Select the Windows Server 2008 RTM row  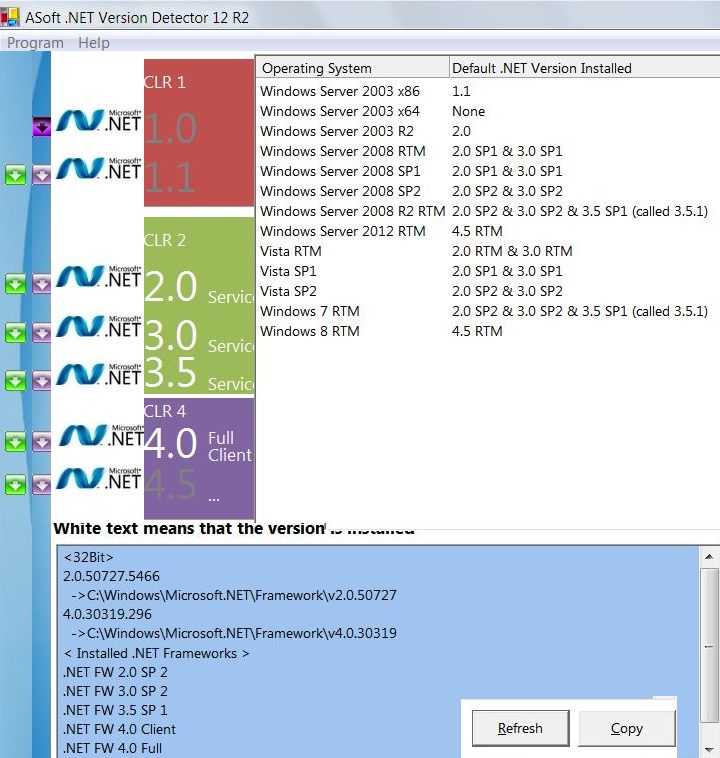click(487, 151)
